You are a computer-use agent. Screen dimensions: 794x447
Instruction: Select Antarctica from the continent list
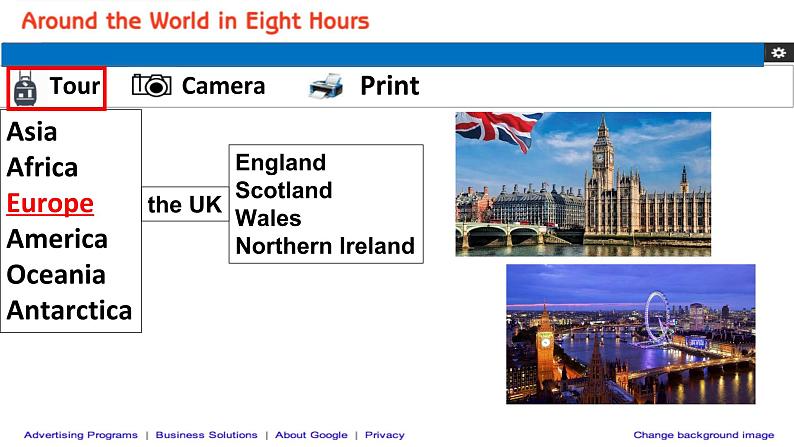[69, 310]
